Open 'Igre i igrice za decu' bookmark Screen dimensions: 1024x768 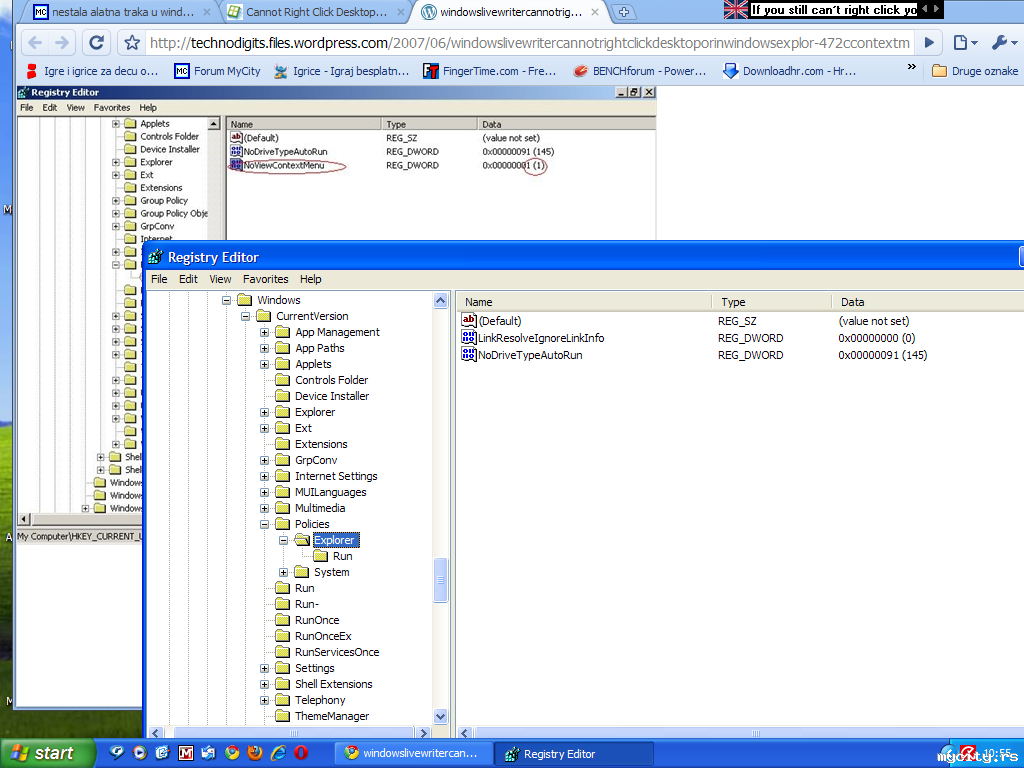pyautogui.click(x=92, y=71)
